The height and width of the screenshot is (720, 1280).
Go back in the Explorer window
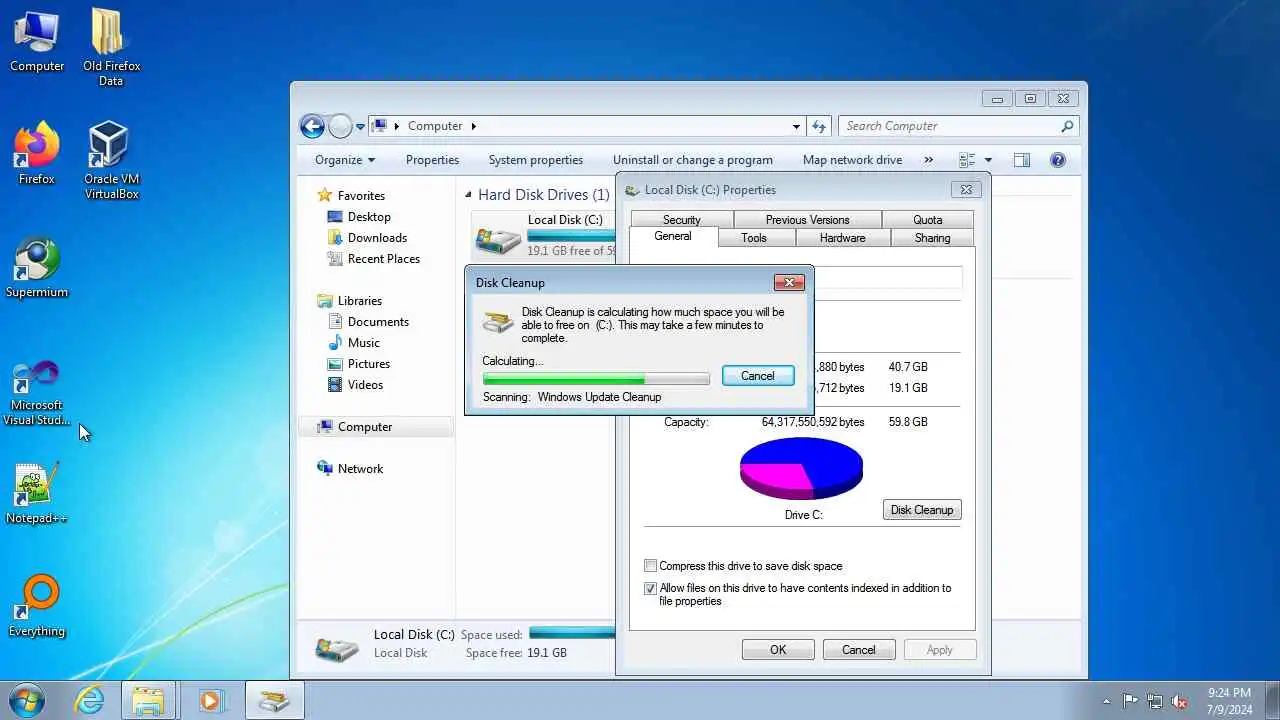tap(312, 126)
